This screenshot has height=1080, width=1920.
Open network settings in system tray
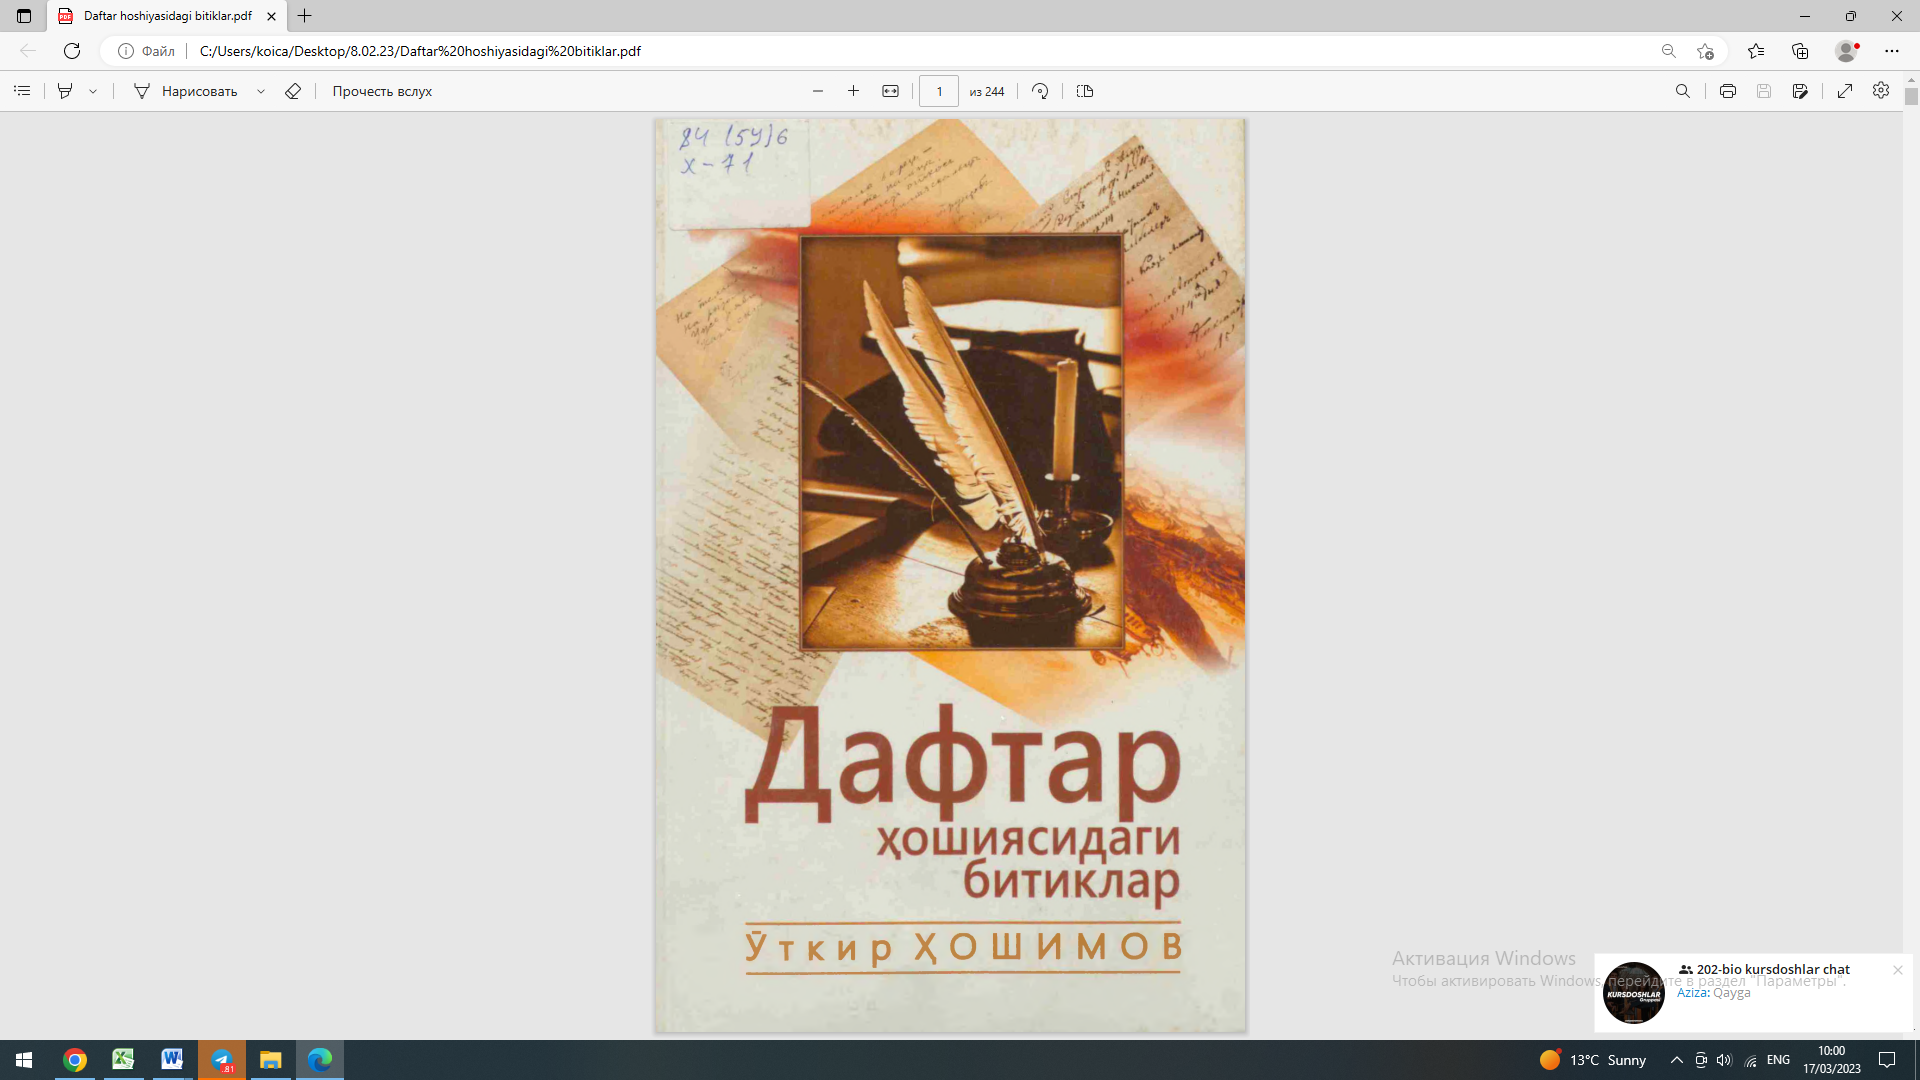[1751, 1060]
